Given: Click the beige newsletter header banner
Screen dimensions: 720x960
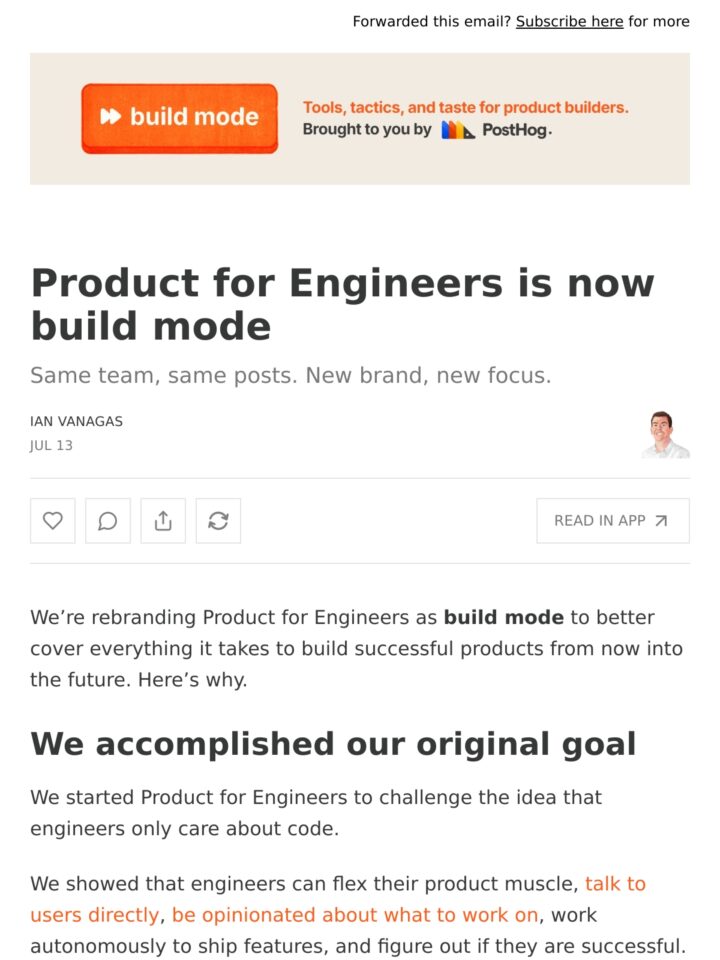Looking at the screenshot, I should coord(360,119).
